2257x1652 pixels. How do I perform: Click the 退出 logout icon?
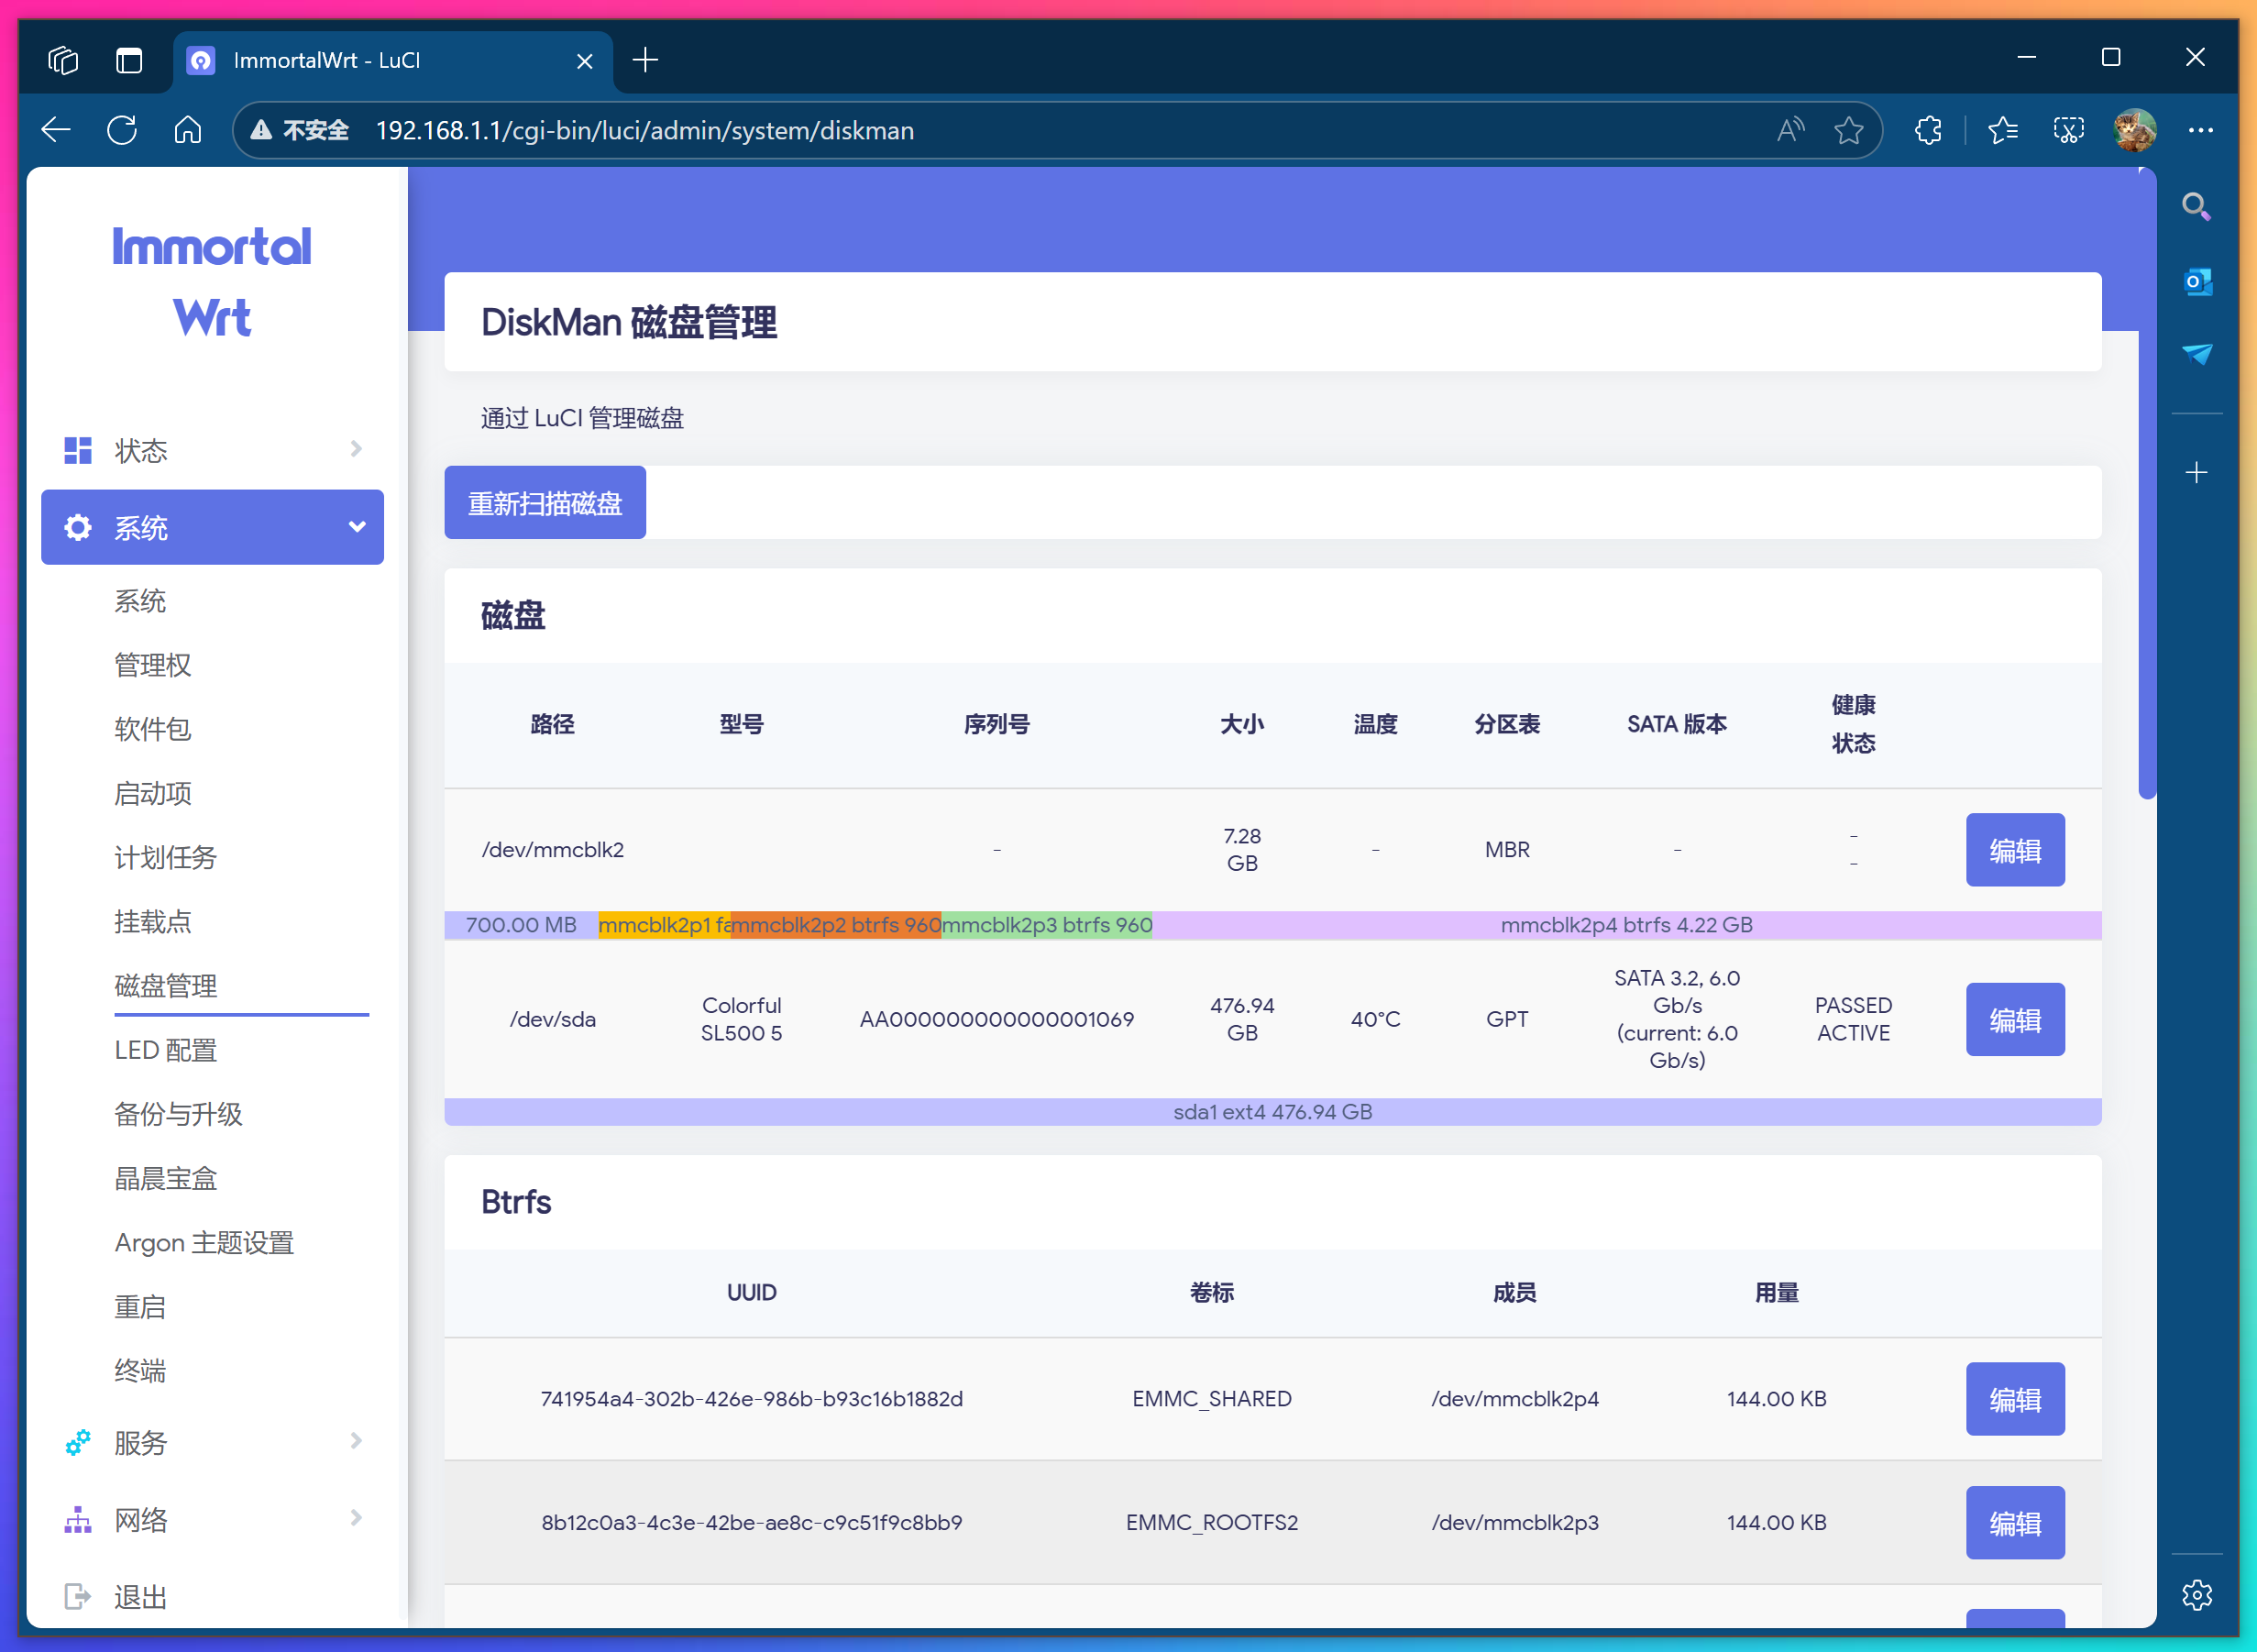(x=77, y=1595)
